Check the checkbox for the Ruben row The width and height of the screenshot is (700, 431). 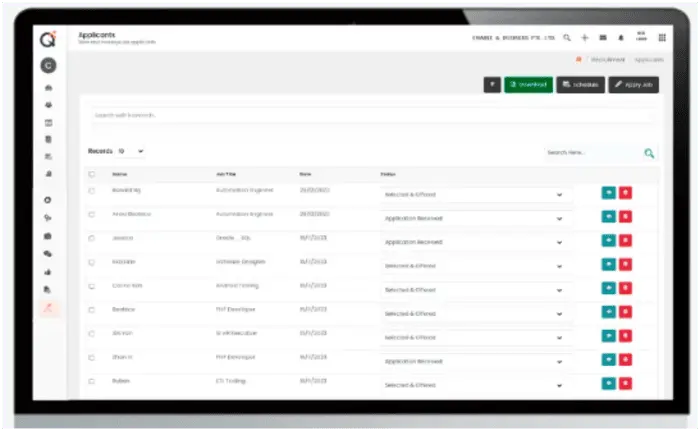pyautogui.click(x=92, y=381)
